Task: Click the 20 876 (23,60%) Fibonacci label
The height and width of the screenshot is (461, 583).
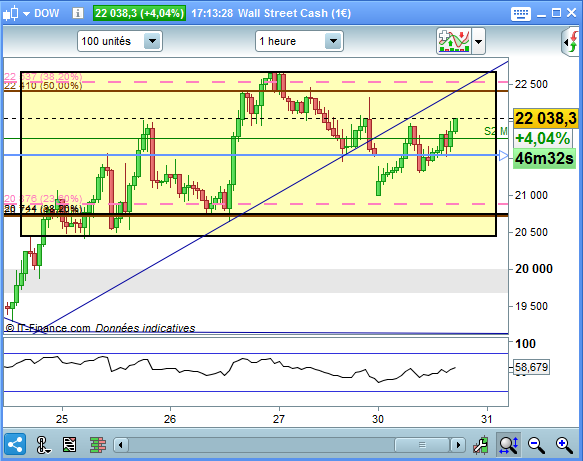Action: tap(43, 199)
